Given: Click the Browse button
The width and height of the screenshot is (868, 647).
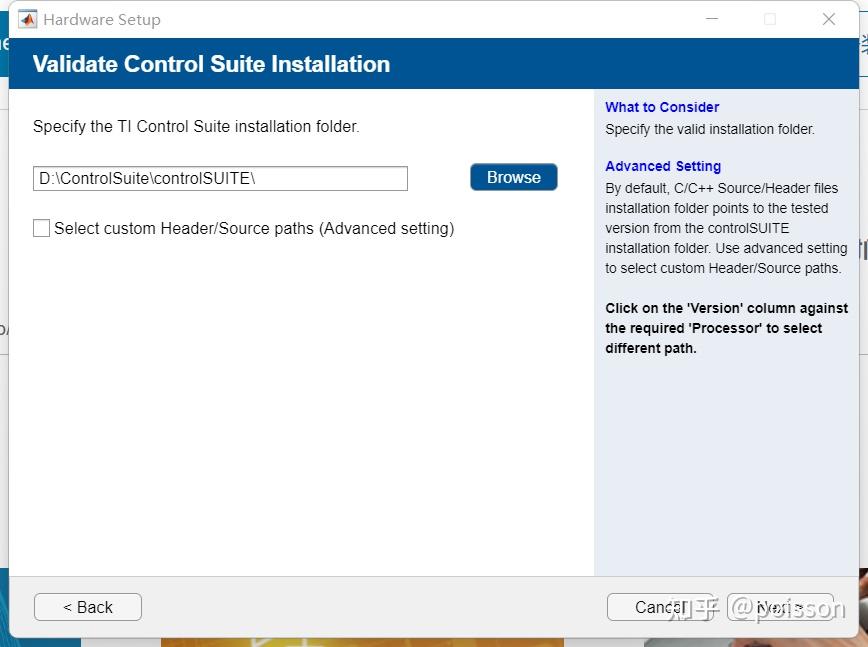Looking at the screenshot, I should pos(514,177).
